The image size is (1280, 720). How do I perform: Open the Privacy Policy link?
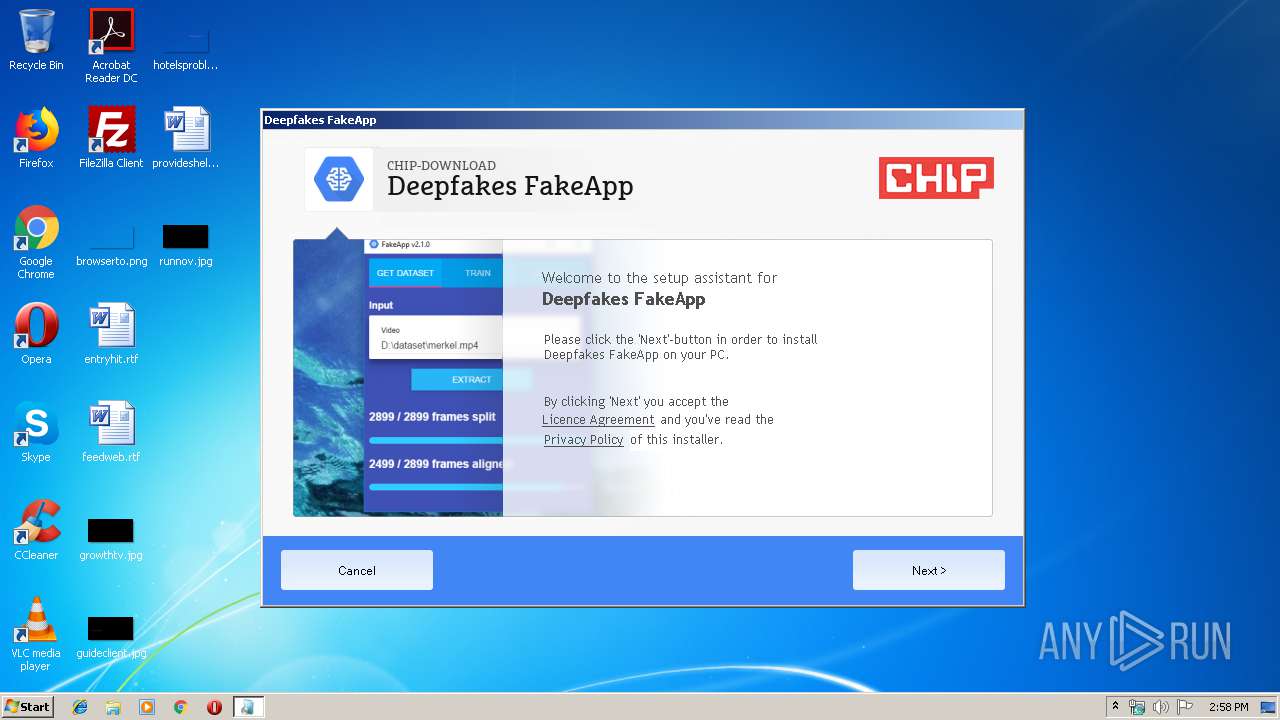pos(584,440)
